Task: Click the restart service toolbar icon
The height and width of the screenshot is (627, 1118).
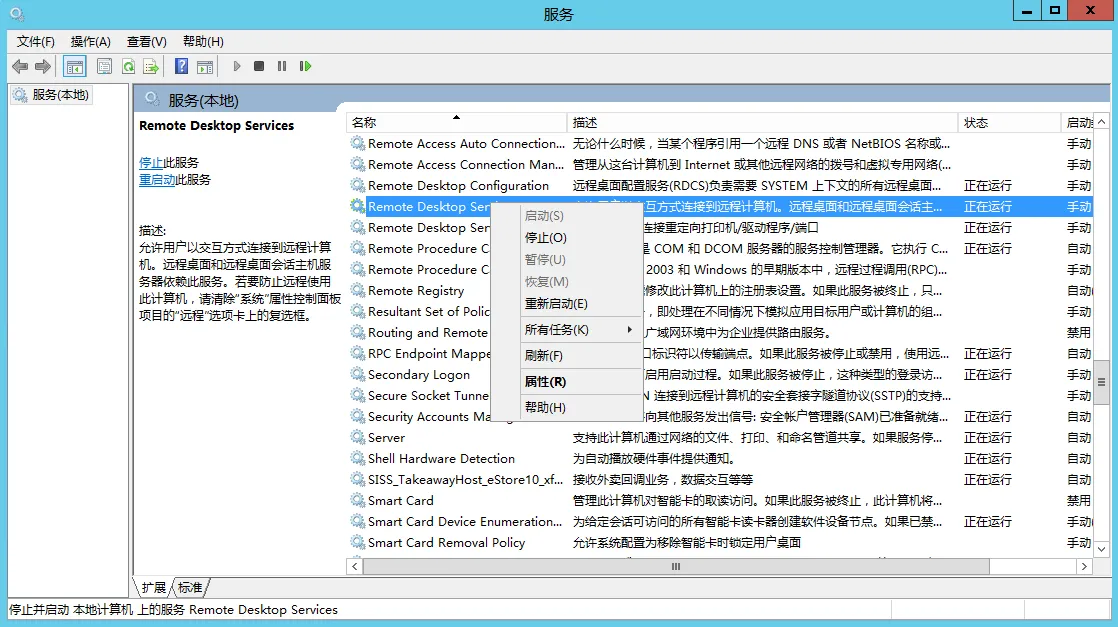Action: (x=304, y=66)
